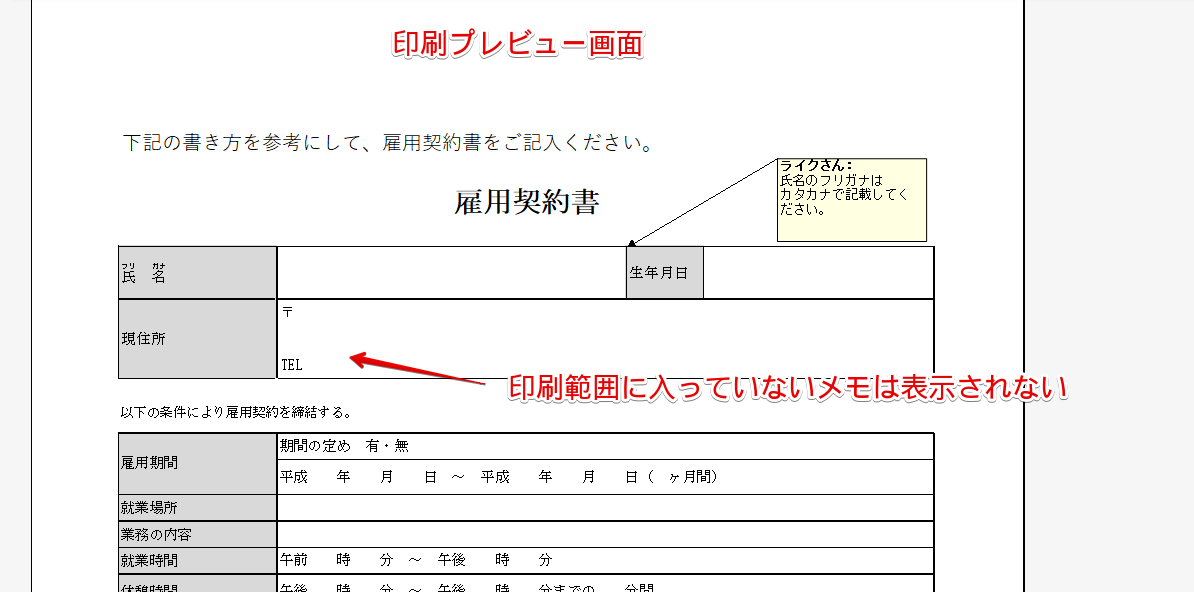Image resolution: width=1194 pixels, height=592 pixels.
Task: Select the 生年月日 birthdate header cell
Action: point(663,271)
